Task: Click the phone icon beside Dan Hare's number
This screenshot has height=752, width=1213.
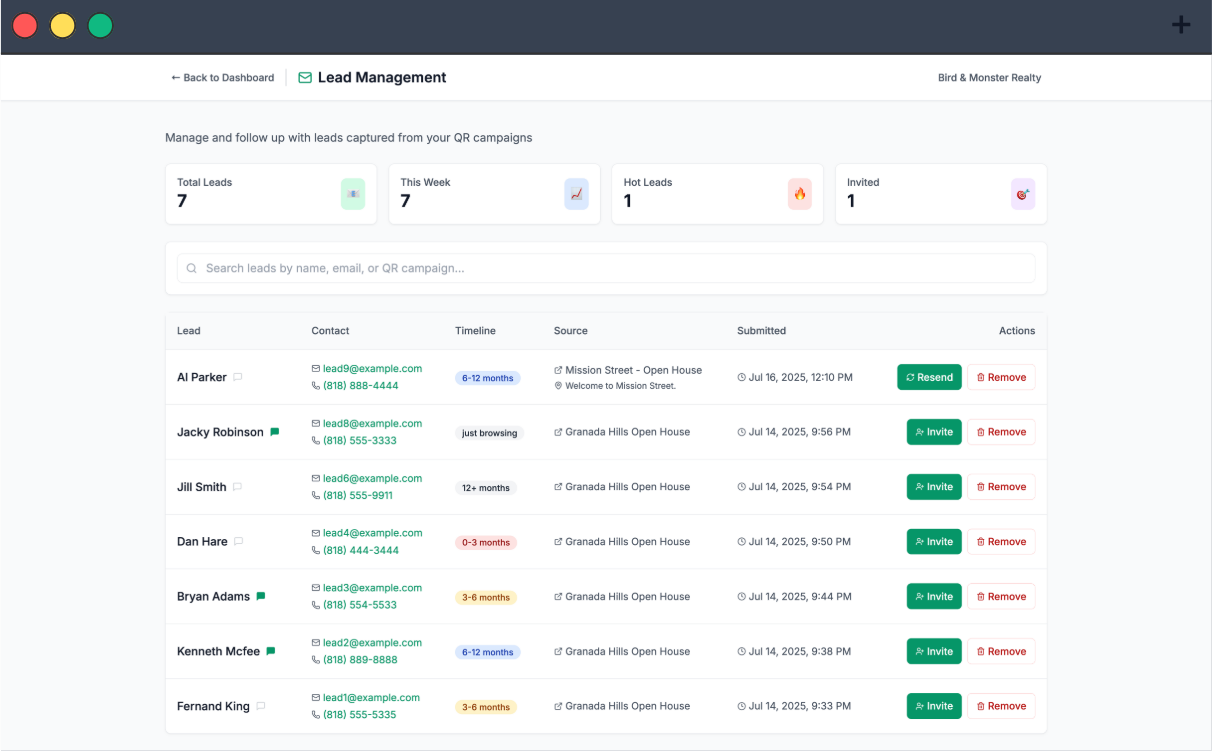Action: click(315, 550)
